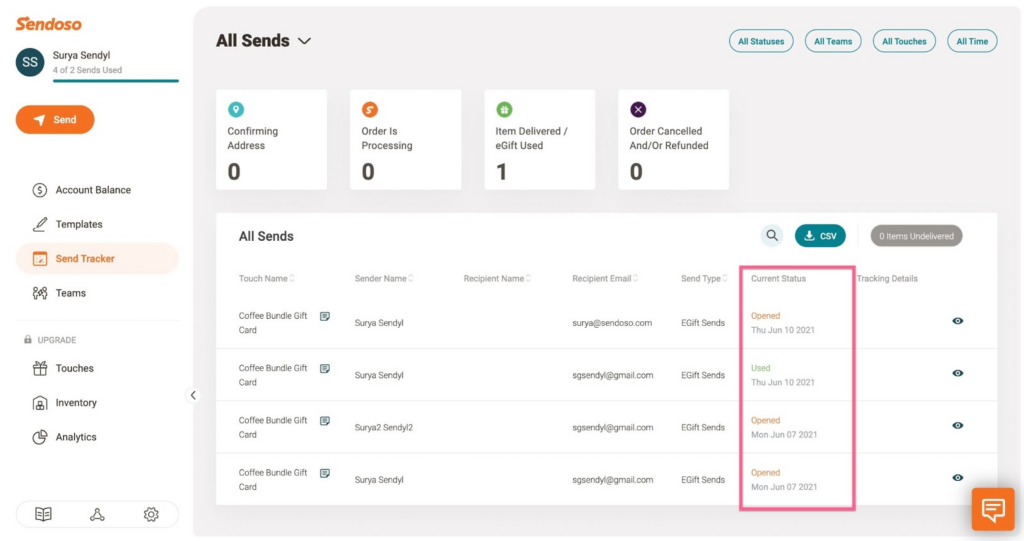This screenshot has height=541, width=1024.
Task: Click the green Used status text
Action: pyautogui.click(x=761, y=368)
